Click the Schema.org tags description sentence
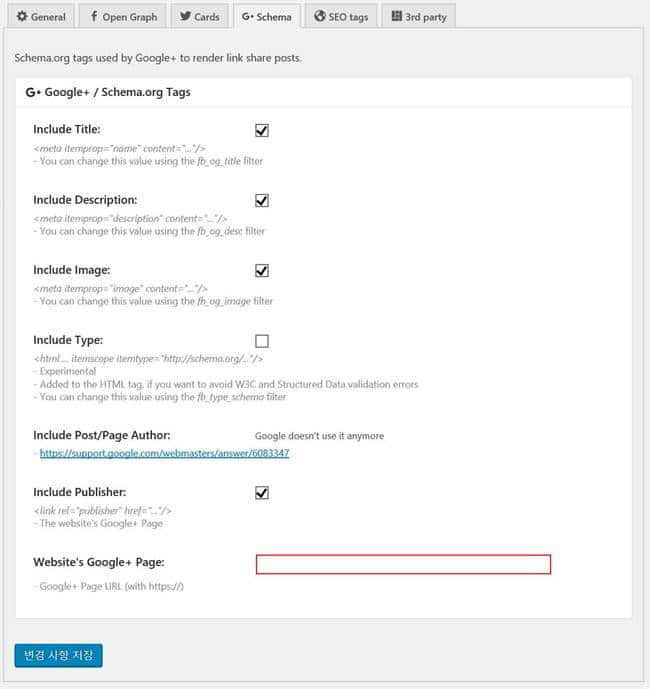Image resolution: width=650 pixels, height=689 pixels. click(x=158, y=58)
